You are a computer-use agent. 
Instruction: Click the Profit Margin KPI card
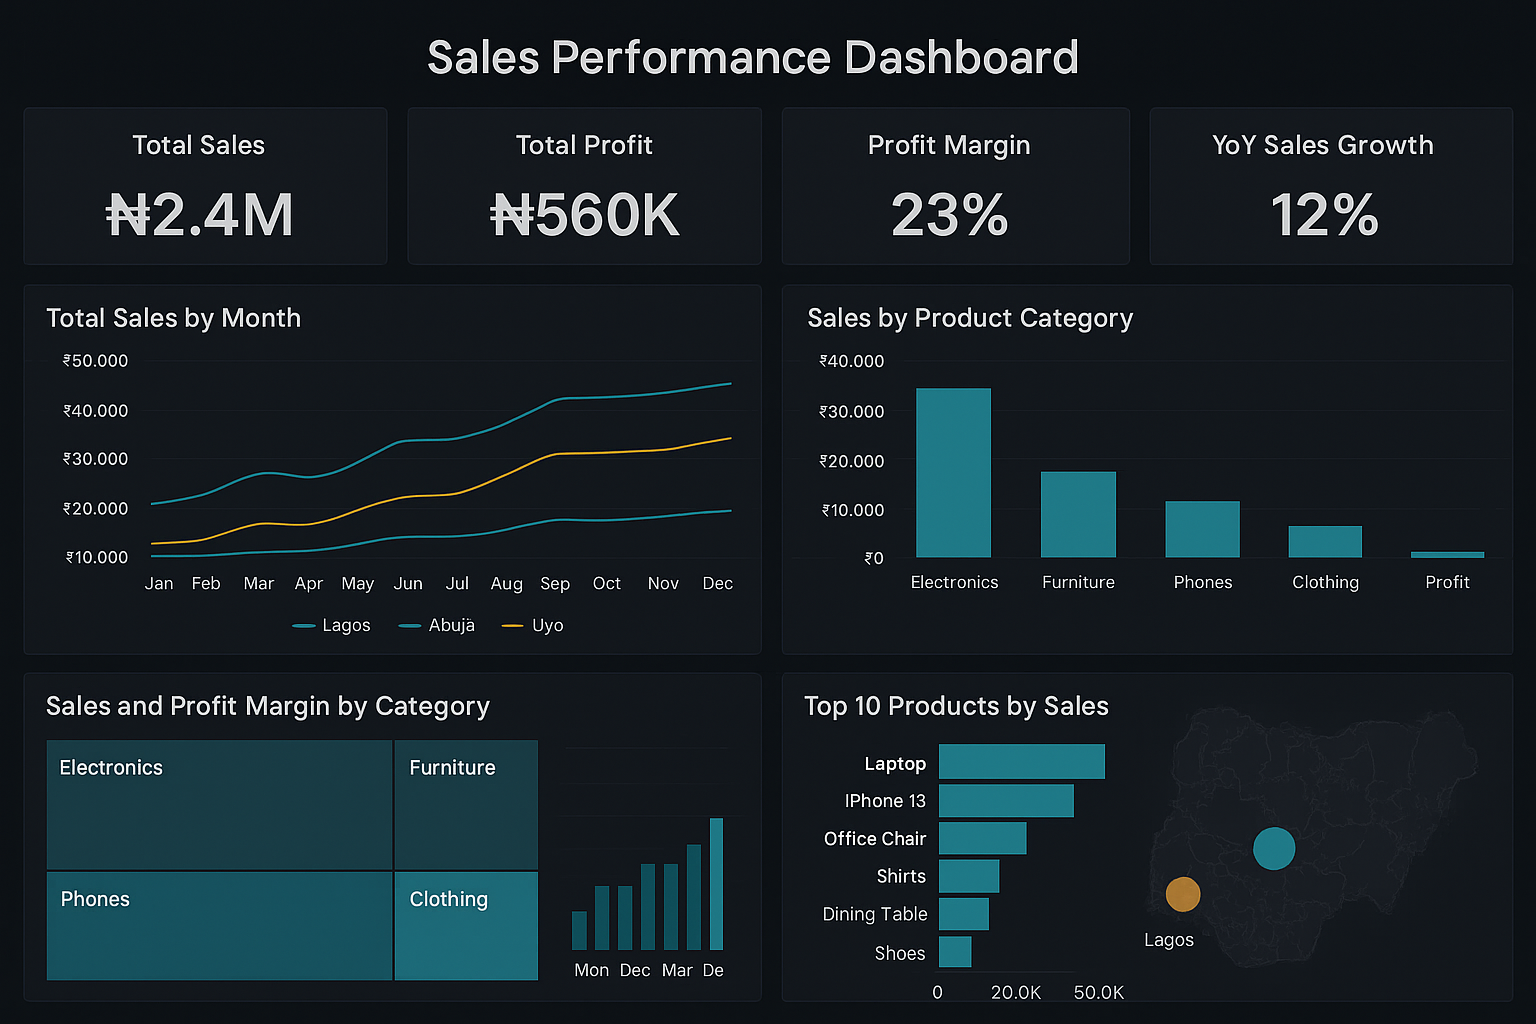[955, 186]
